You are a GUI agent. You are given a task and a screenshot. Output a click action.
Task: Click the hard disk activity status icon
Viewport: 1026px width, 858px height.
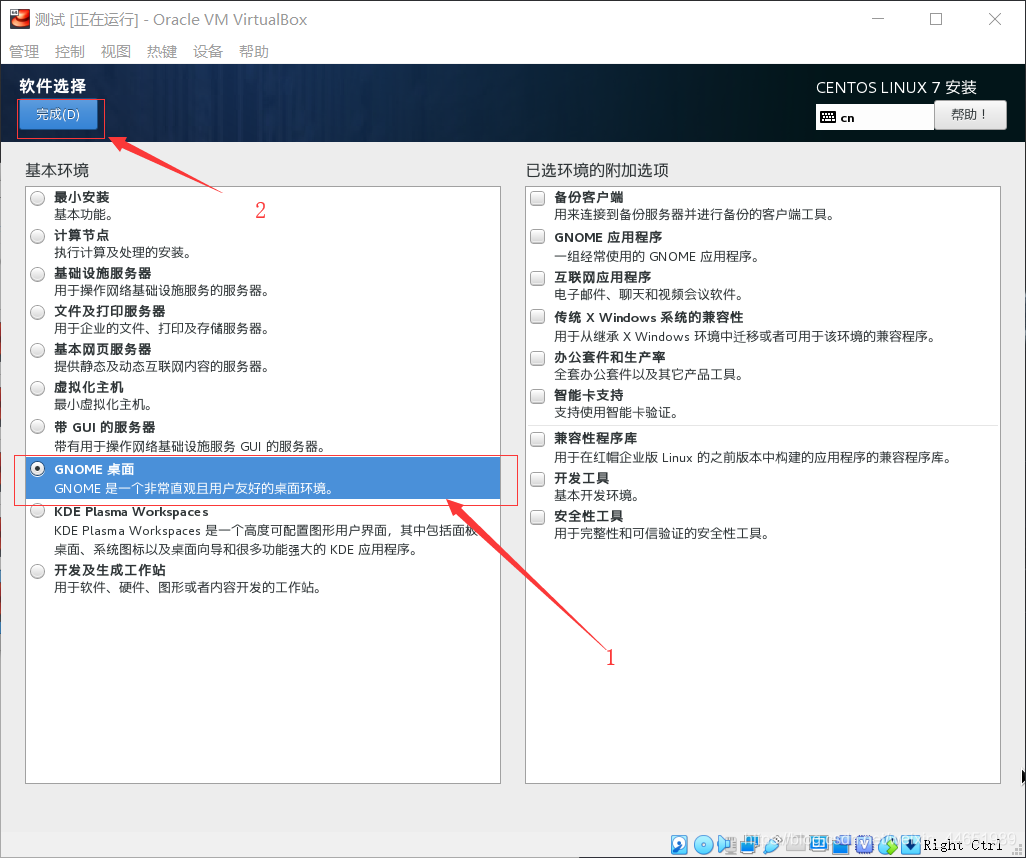pos(679,845)
